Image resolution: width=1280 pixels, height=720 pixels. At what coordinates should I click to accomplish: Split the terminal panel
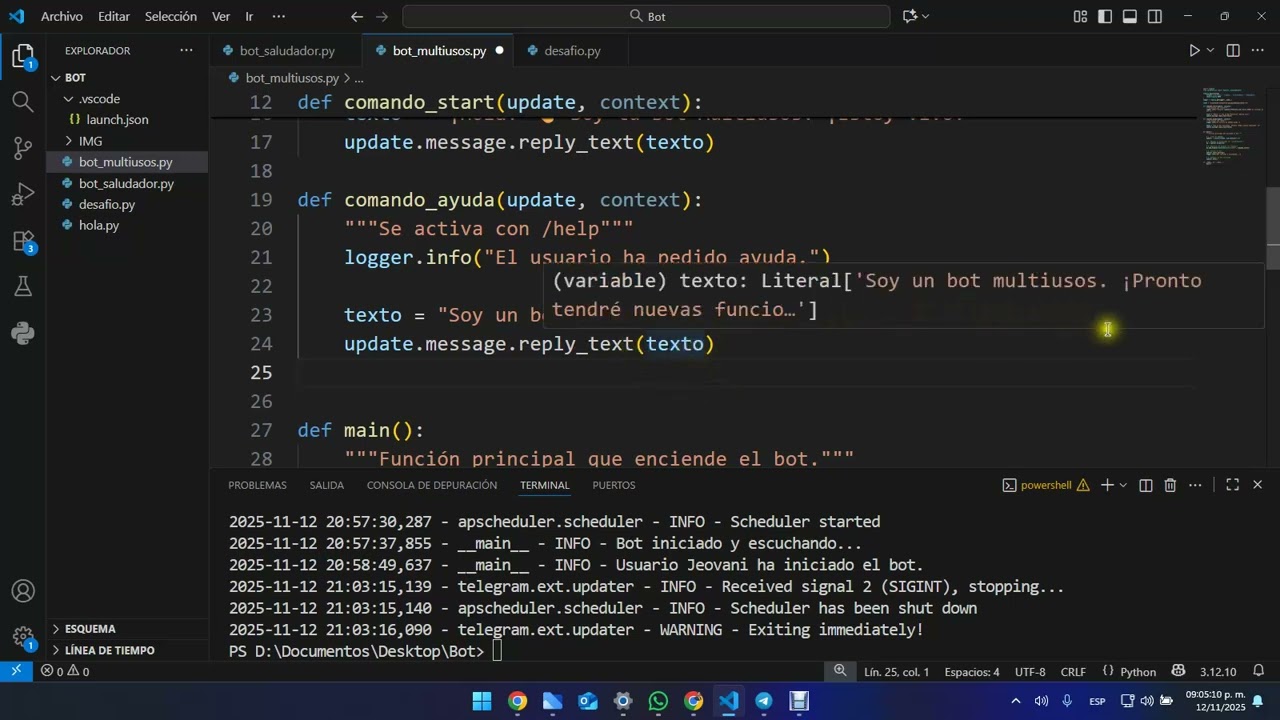[1146, 485]
